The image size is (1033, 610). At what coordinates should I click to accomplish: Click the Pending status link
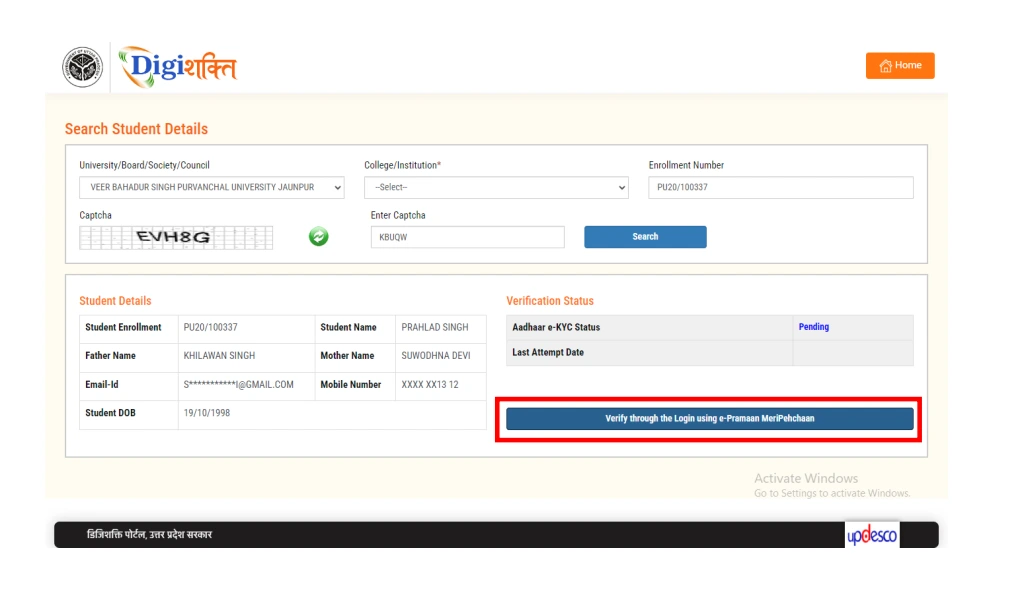coord(813,327)
